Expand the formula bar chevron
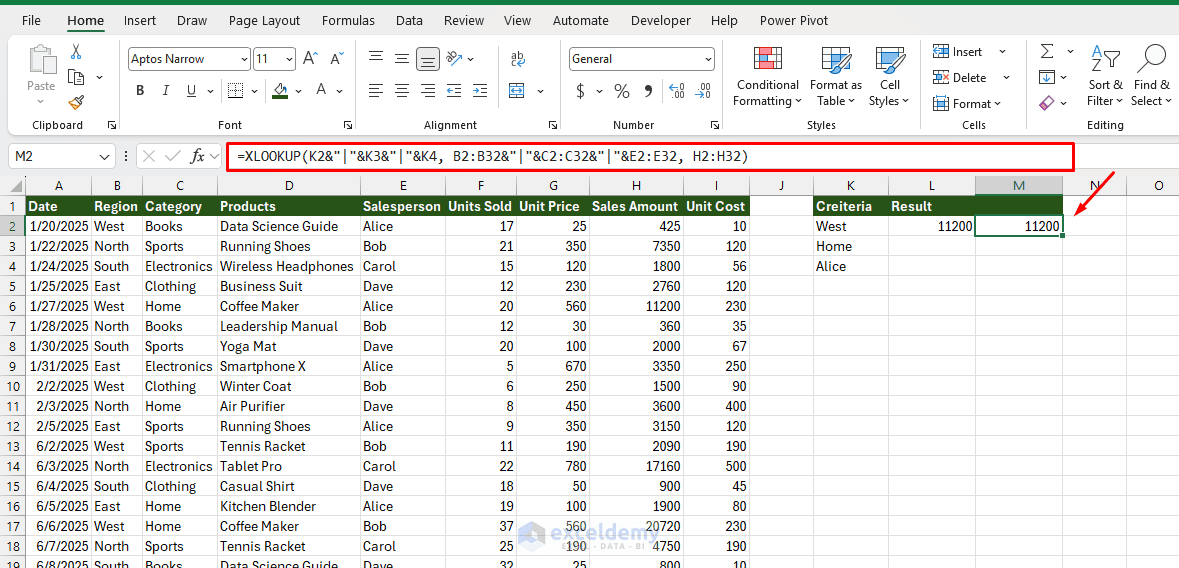Viewport: 1179px width, 568px height. click(214, 156)
